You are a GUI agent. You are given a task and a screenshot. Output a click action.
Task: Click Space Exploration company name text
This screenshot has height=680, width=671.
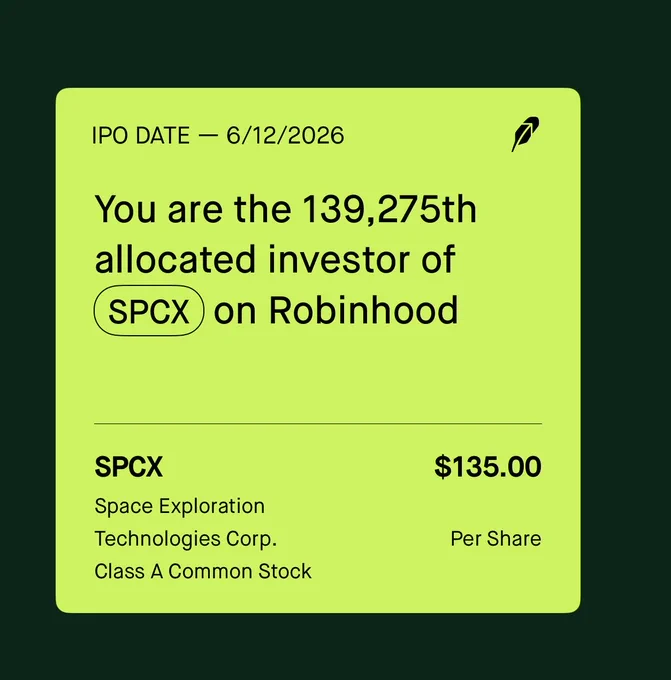pos(180,506)
